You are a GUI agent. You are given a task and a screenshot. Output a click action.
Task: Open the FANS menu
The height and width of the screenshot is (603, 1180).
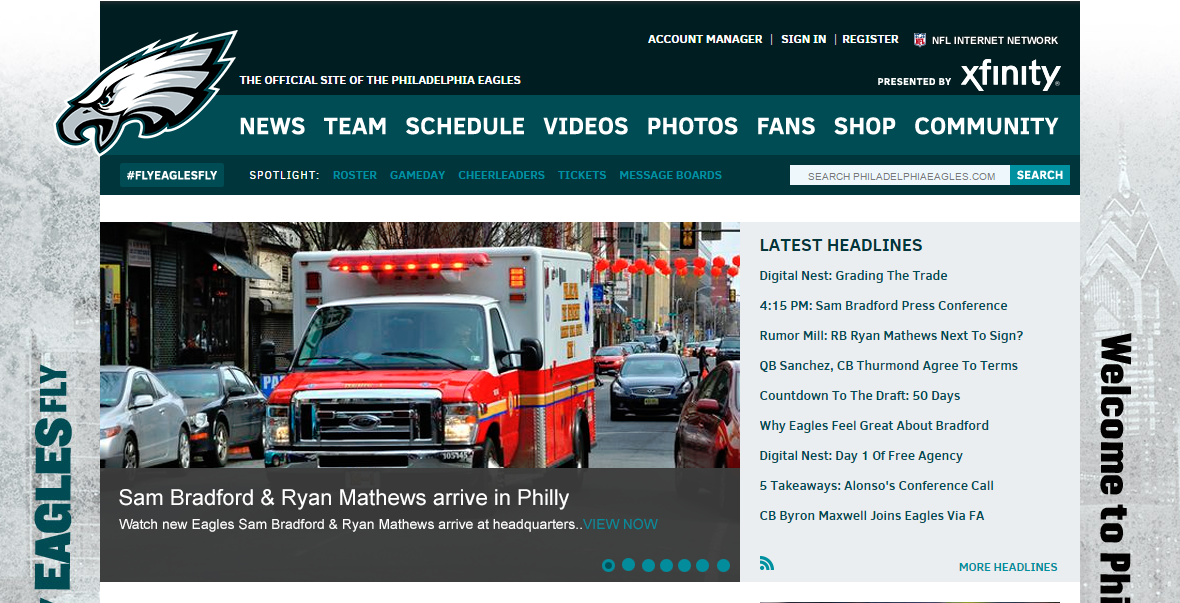(x=786, y=126)
